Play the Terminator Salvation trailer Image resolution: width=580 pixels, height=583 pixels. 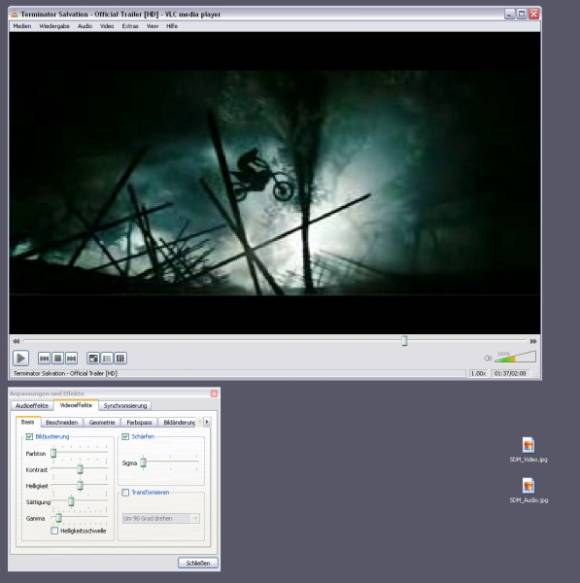(21, 358)
